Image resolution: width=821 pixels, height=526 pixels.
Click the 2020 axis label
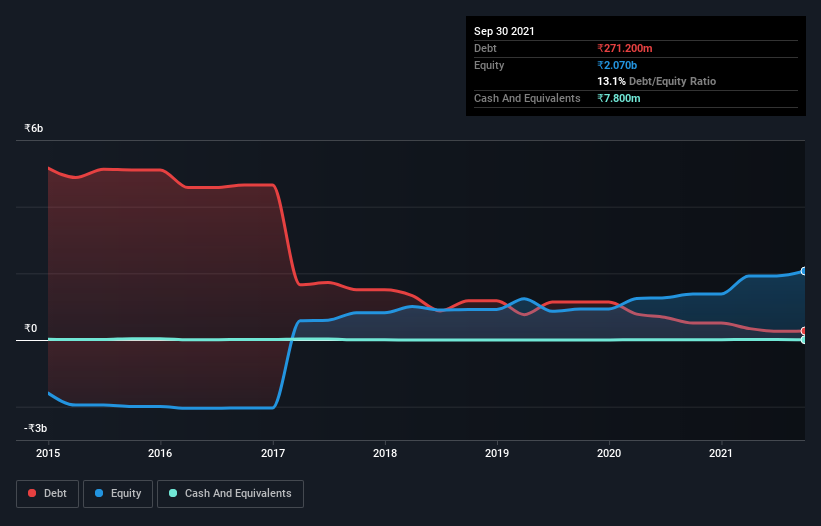pos(609,453)
